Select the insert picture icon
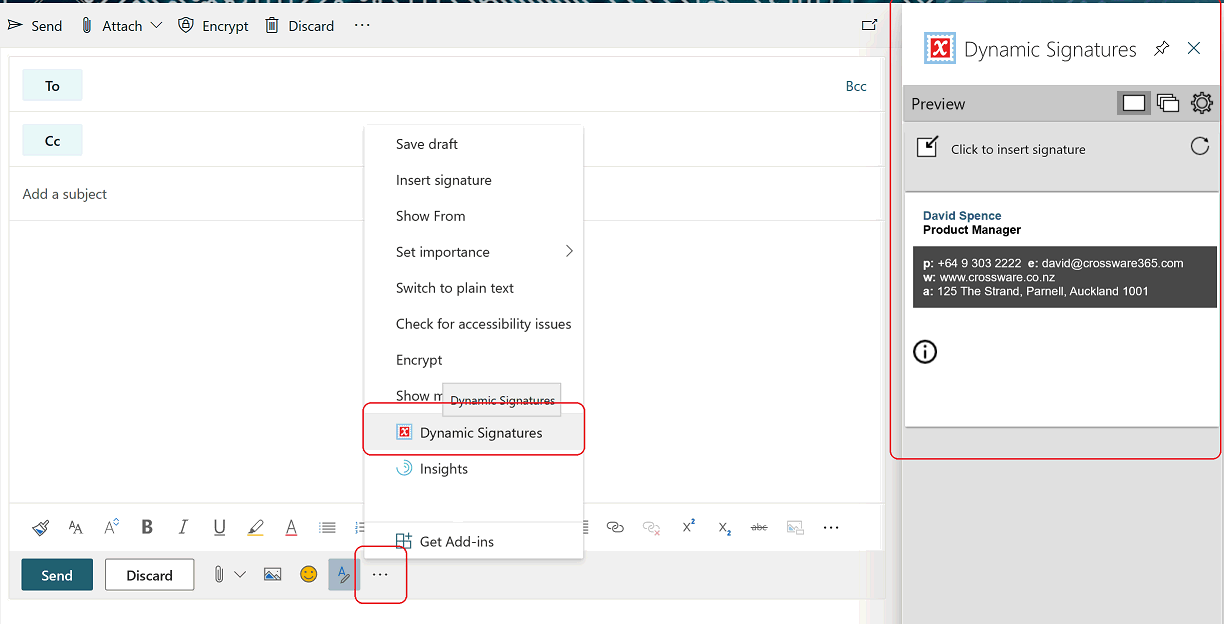 pos(272,573)
